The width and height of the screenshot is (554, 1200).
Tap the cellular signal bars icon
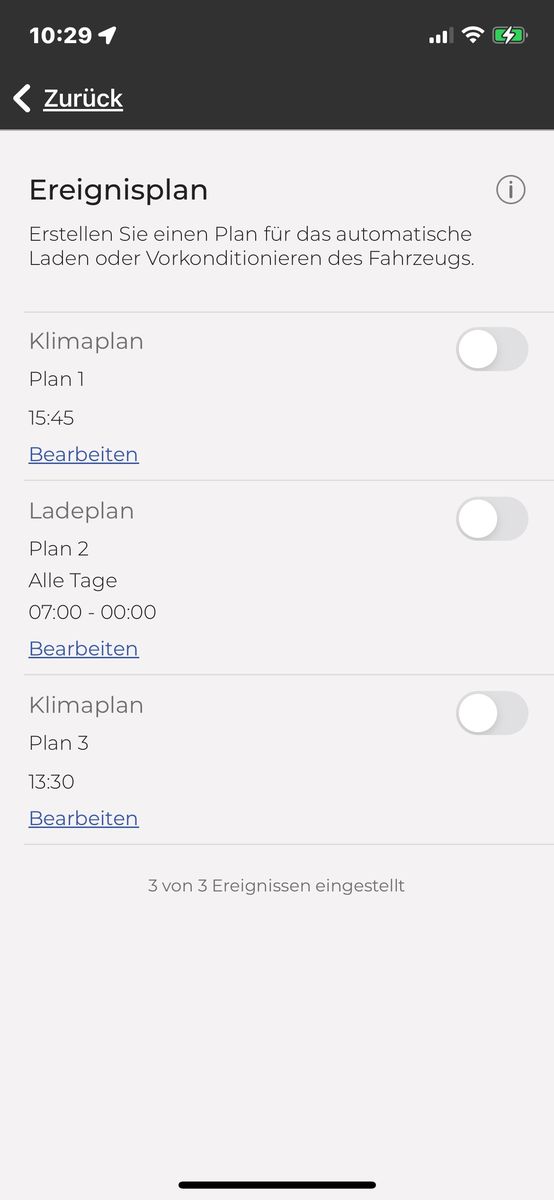(441, 36)
